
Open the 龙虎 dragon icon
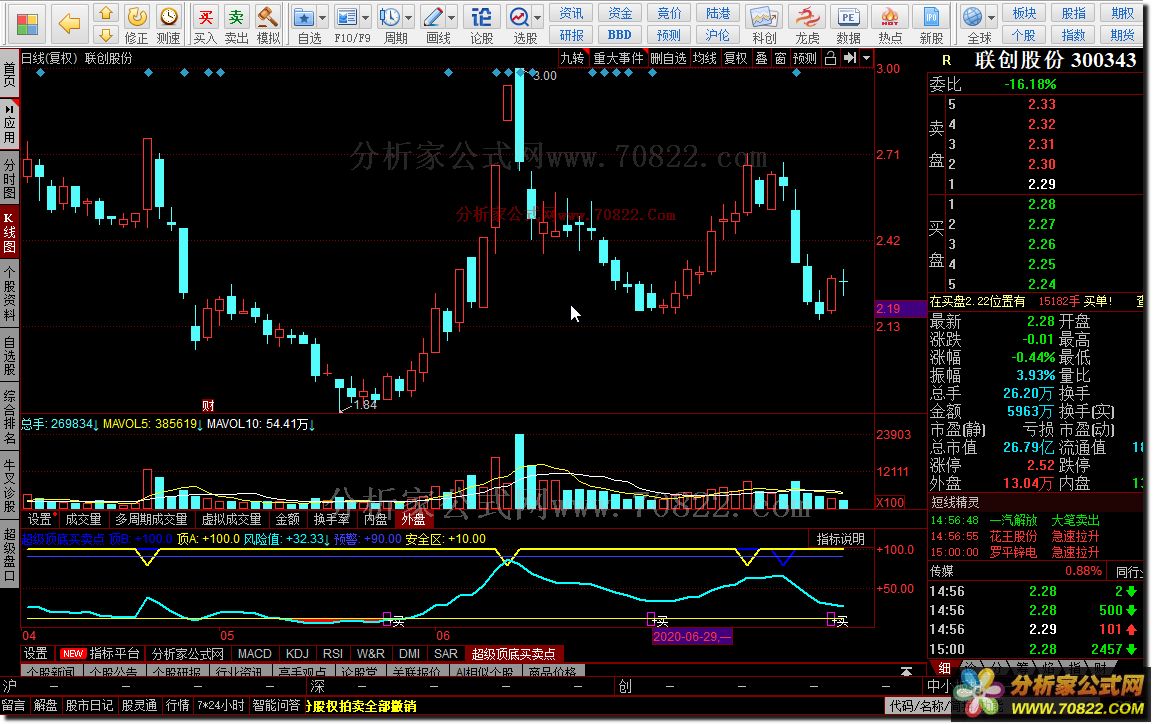click(x=807, y=16)
